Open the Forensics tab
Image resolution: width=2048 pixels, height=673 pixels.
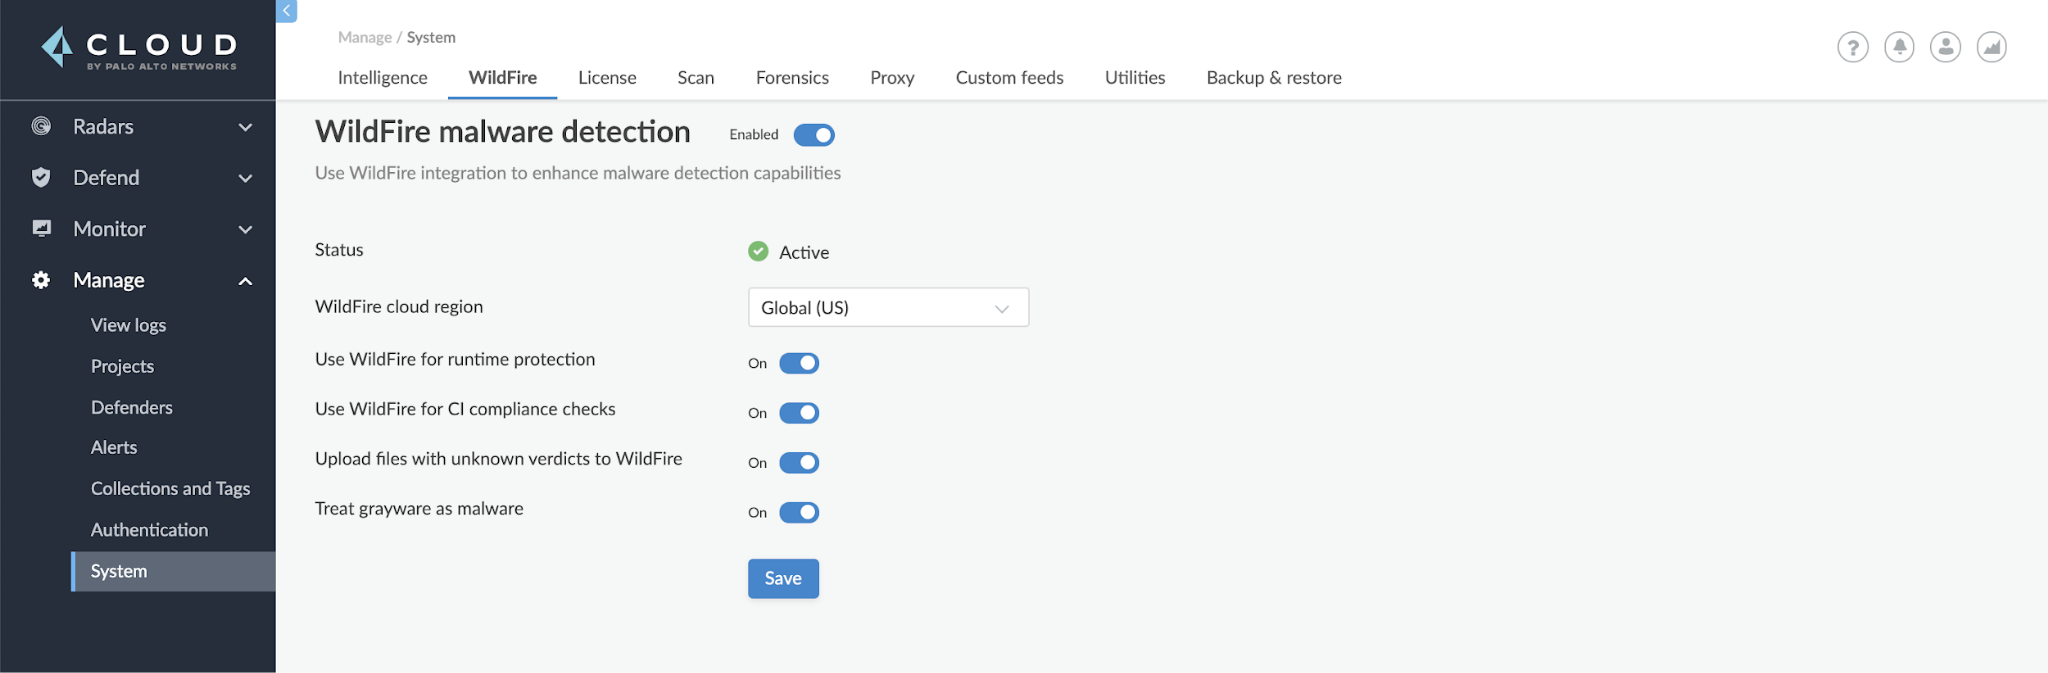point(792,77)
